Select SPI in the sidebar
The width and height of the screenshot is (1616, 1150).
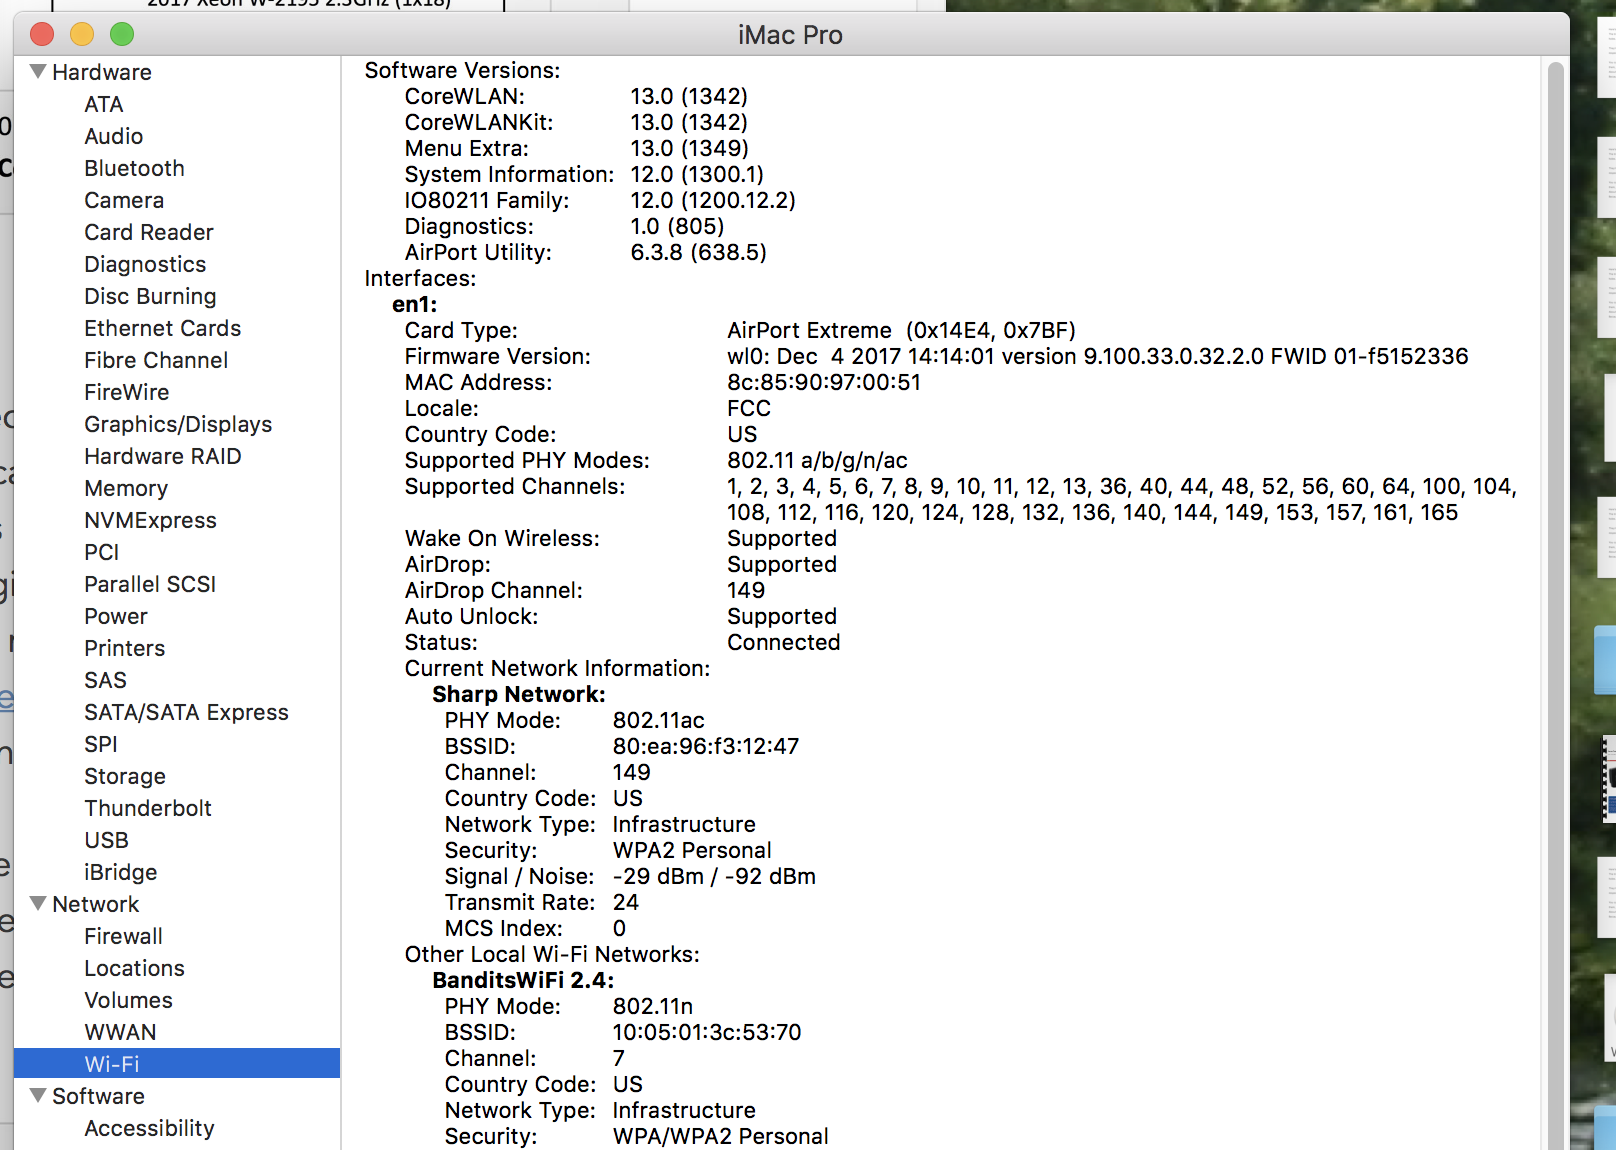click(x=101, y=744)
